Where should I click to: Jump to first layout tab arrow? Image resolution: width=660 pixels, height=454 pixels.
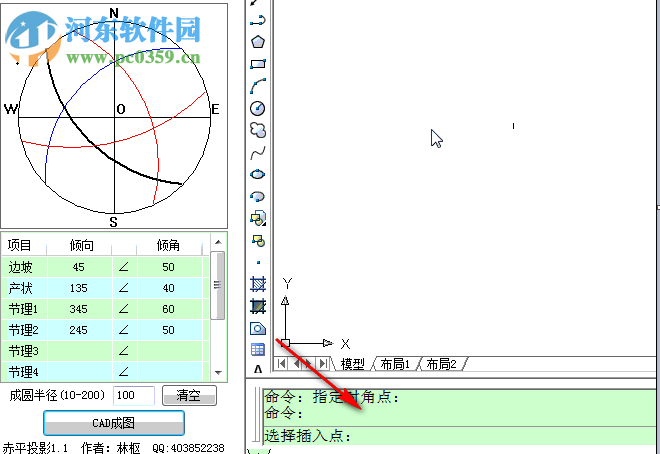[x=282, y=364]
